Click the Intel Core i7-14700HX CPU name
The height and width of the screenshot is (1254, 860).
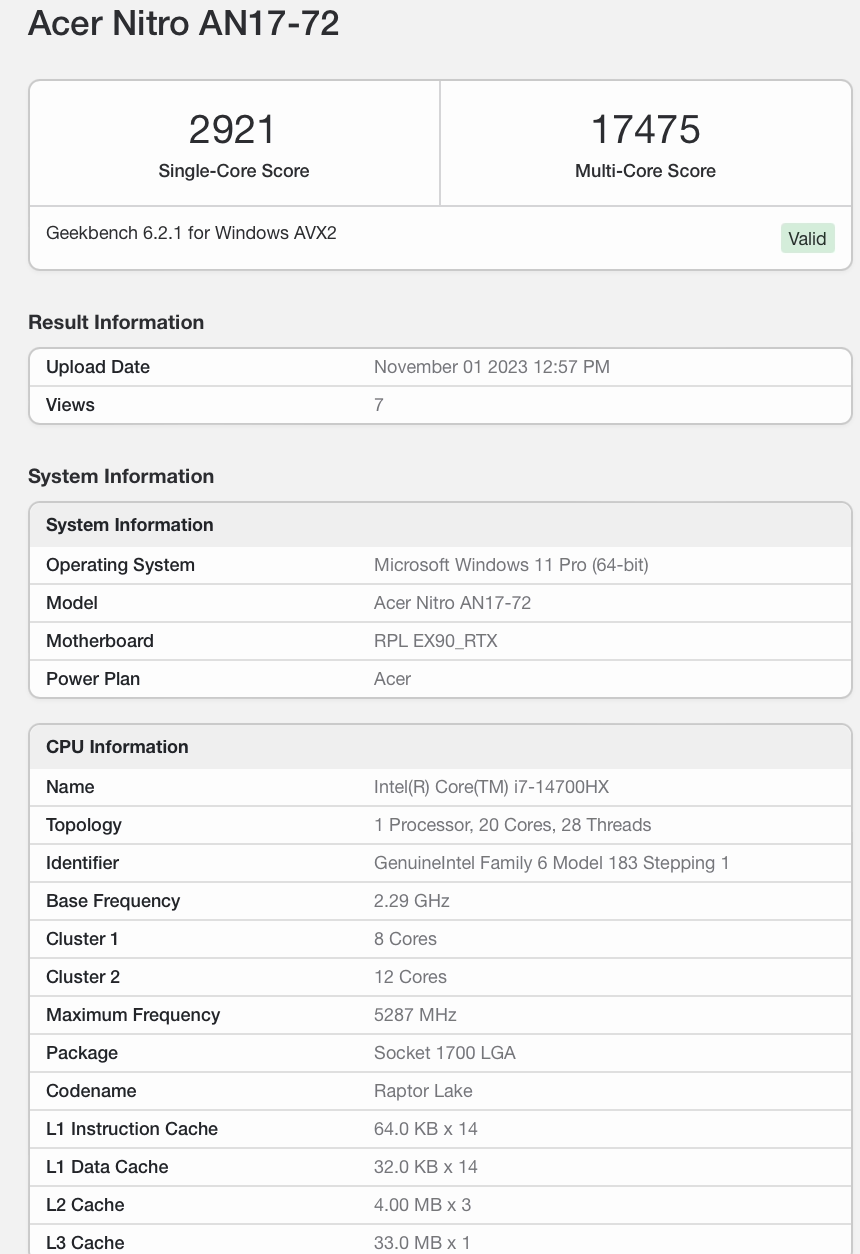491,787
